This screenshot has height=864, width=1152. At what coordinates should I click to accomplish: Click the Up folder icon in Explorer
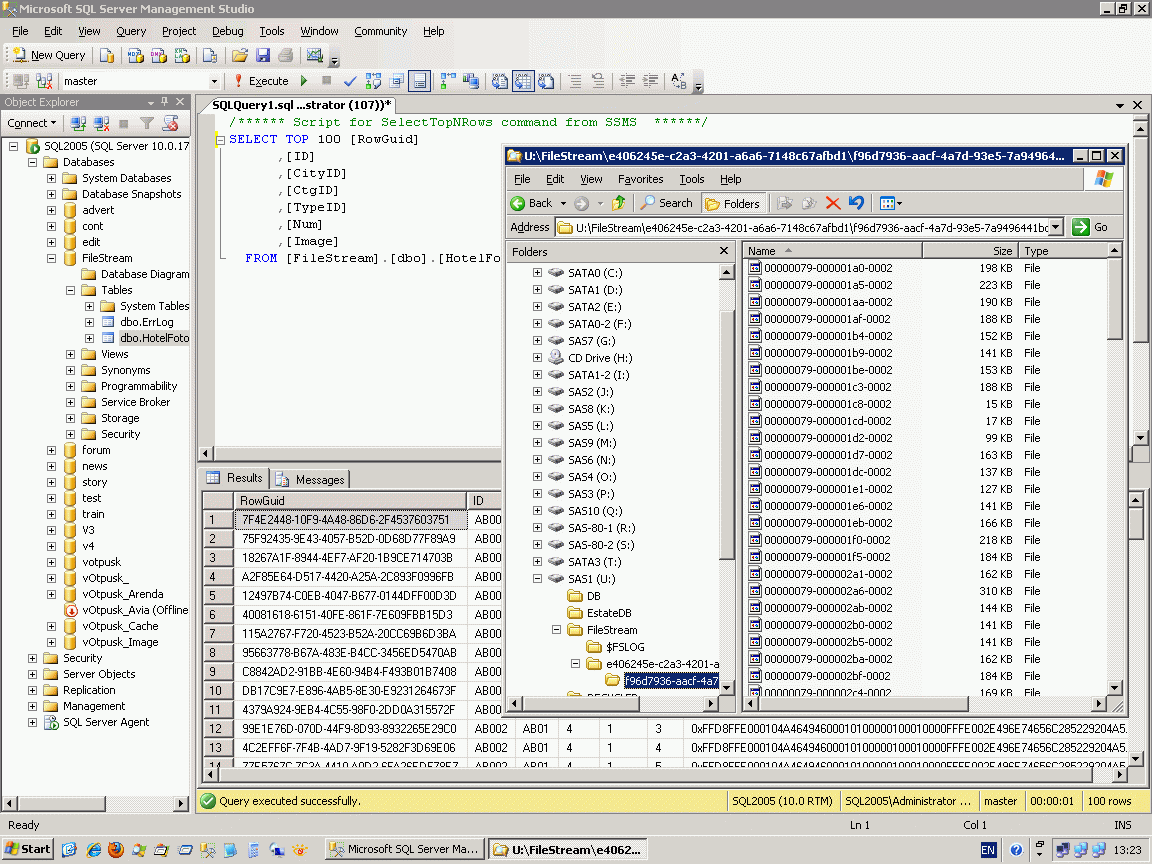point(618,203)
